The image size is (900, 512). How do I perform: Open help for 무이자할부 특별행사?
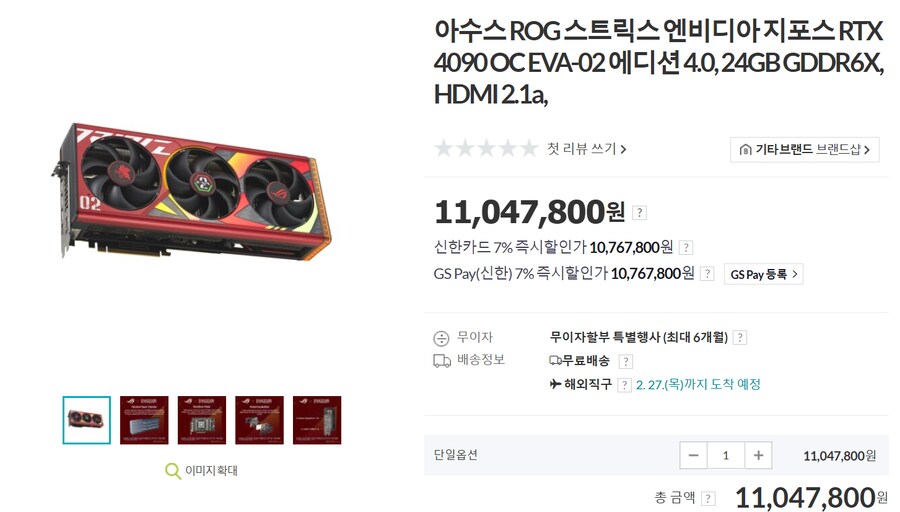740,338
